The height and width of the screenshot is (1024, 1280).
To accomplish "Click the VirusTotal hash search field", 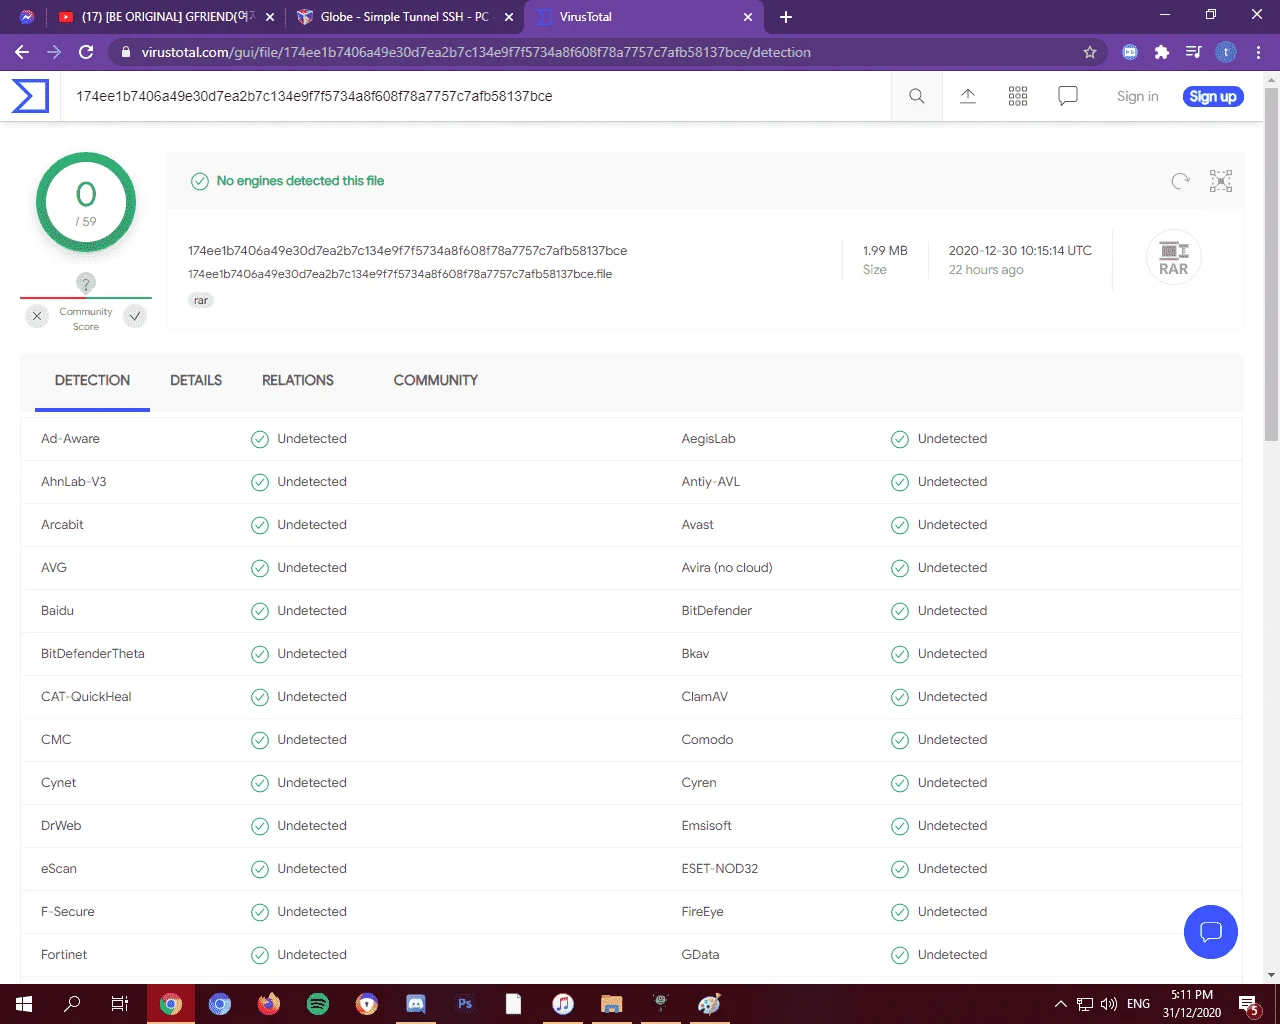I will tap(476, 96).
